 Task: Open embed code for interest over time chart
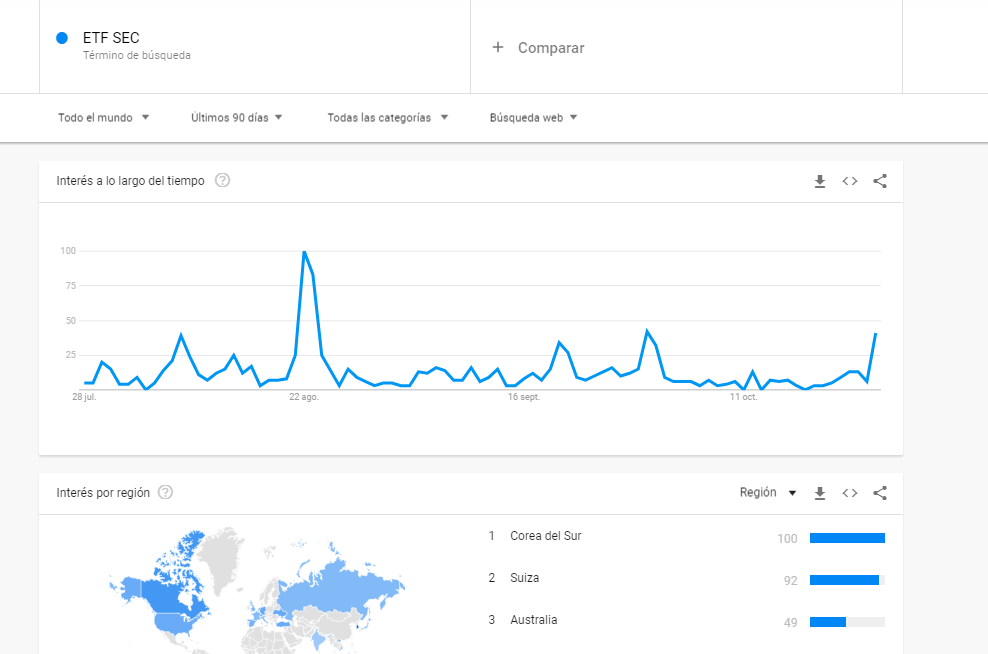pos(849,181)
